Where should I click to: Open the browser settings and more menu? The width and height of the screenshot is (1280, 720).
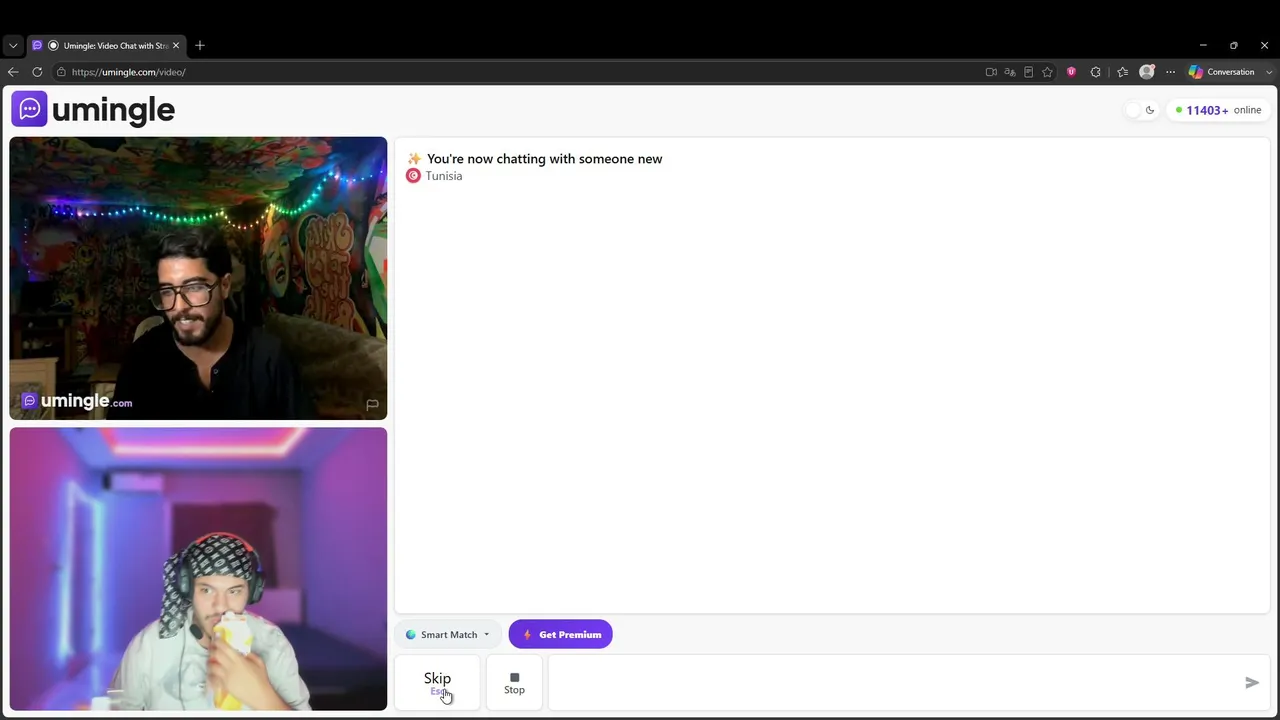click(1170, 72)
